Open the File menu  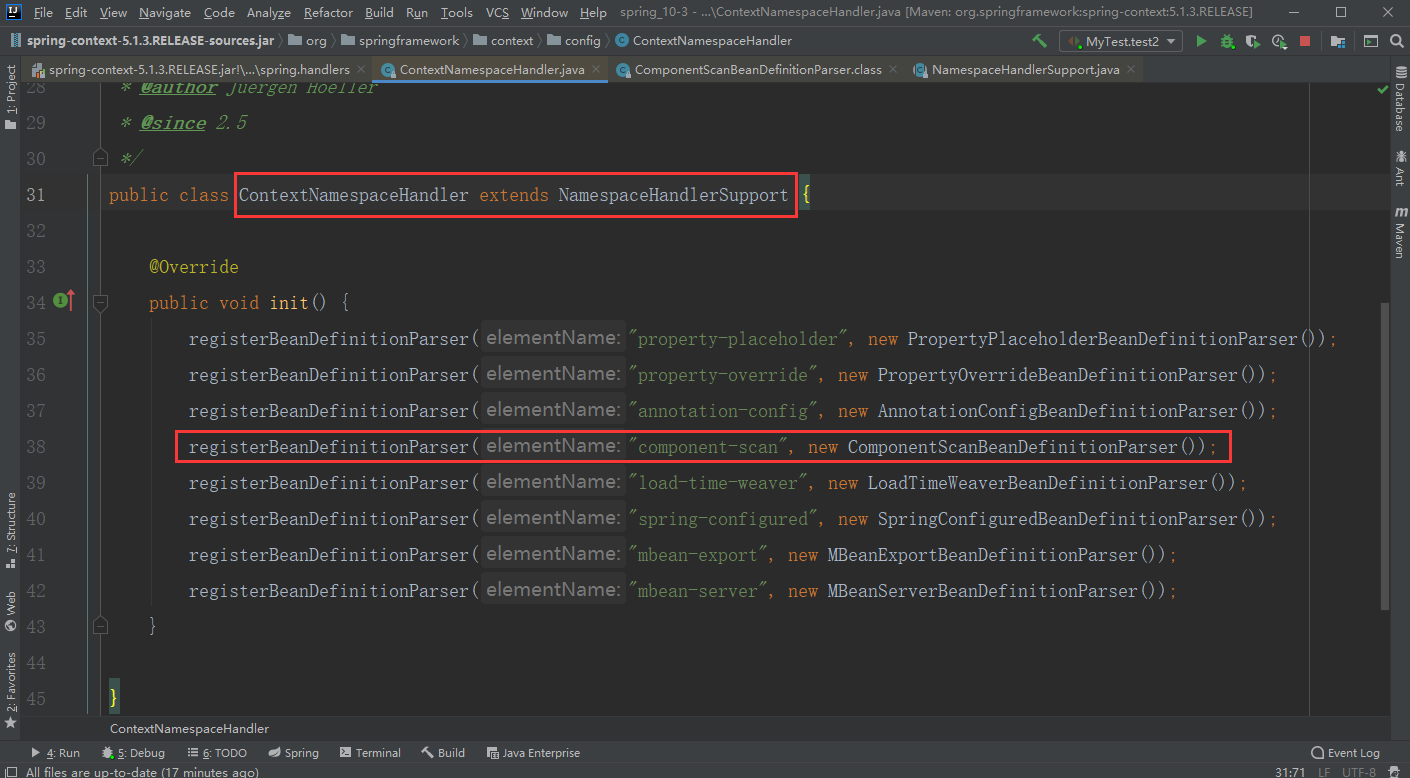click(x=43, y=13)
